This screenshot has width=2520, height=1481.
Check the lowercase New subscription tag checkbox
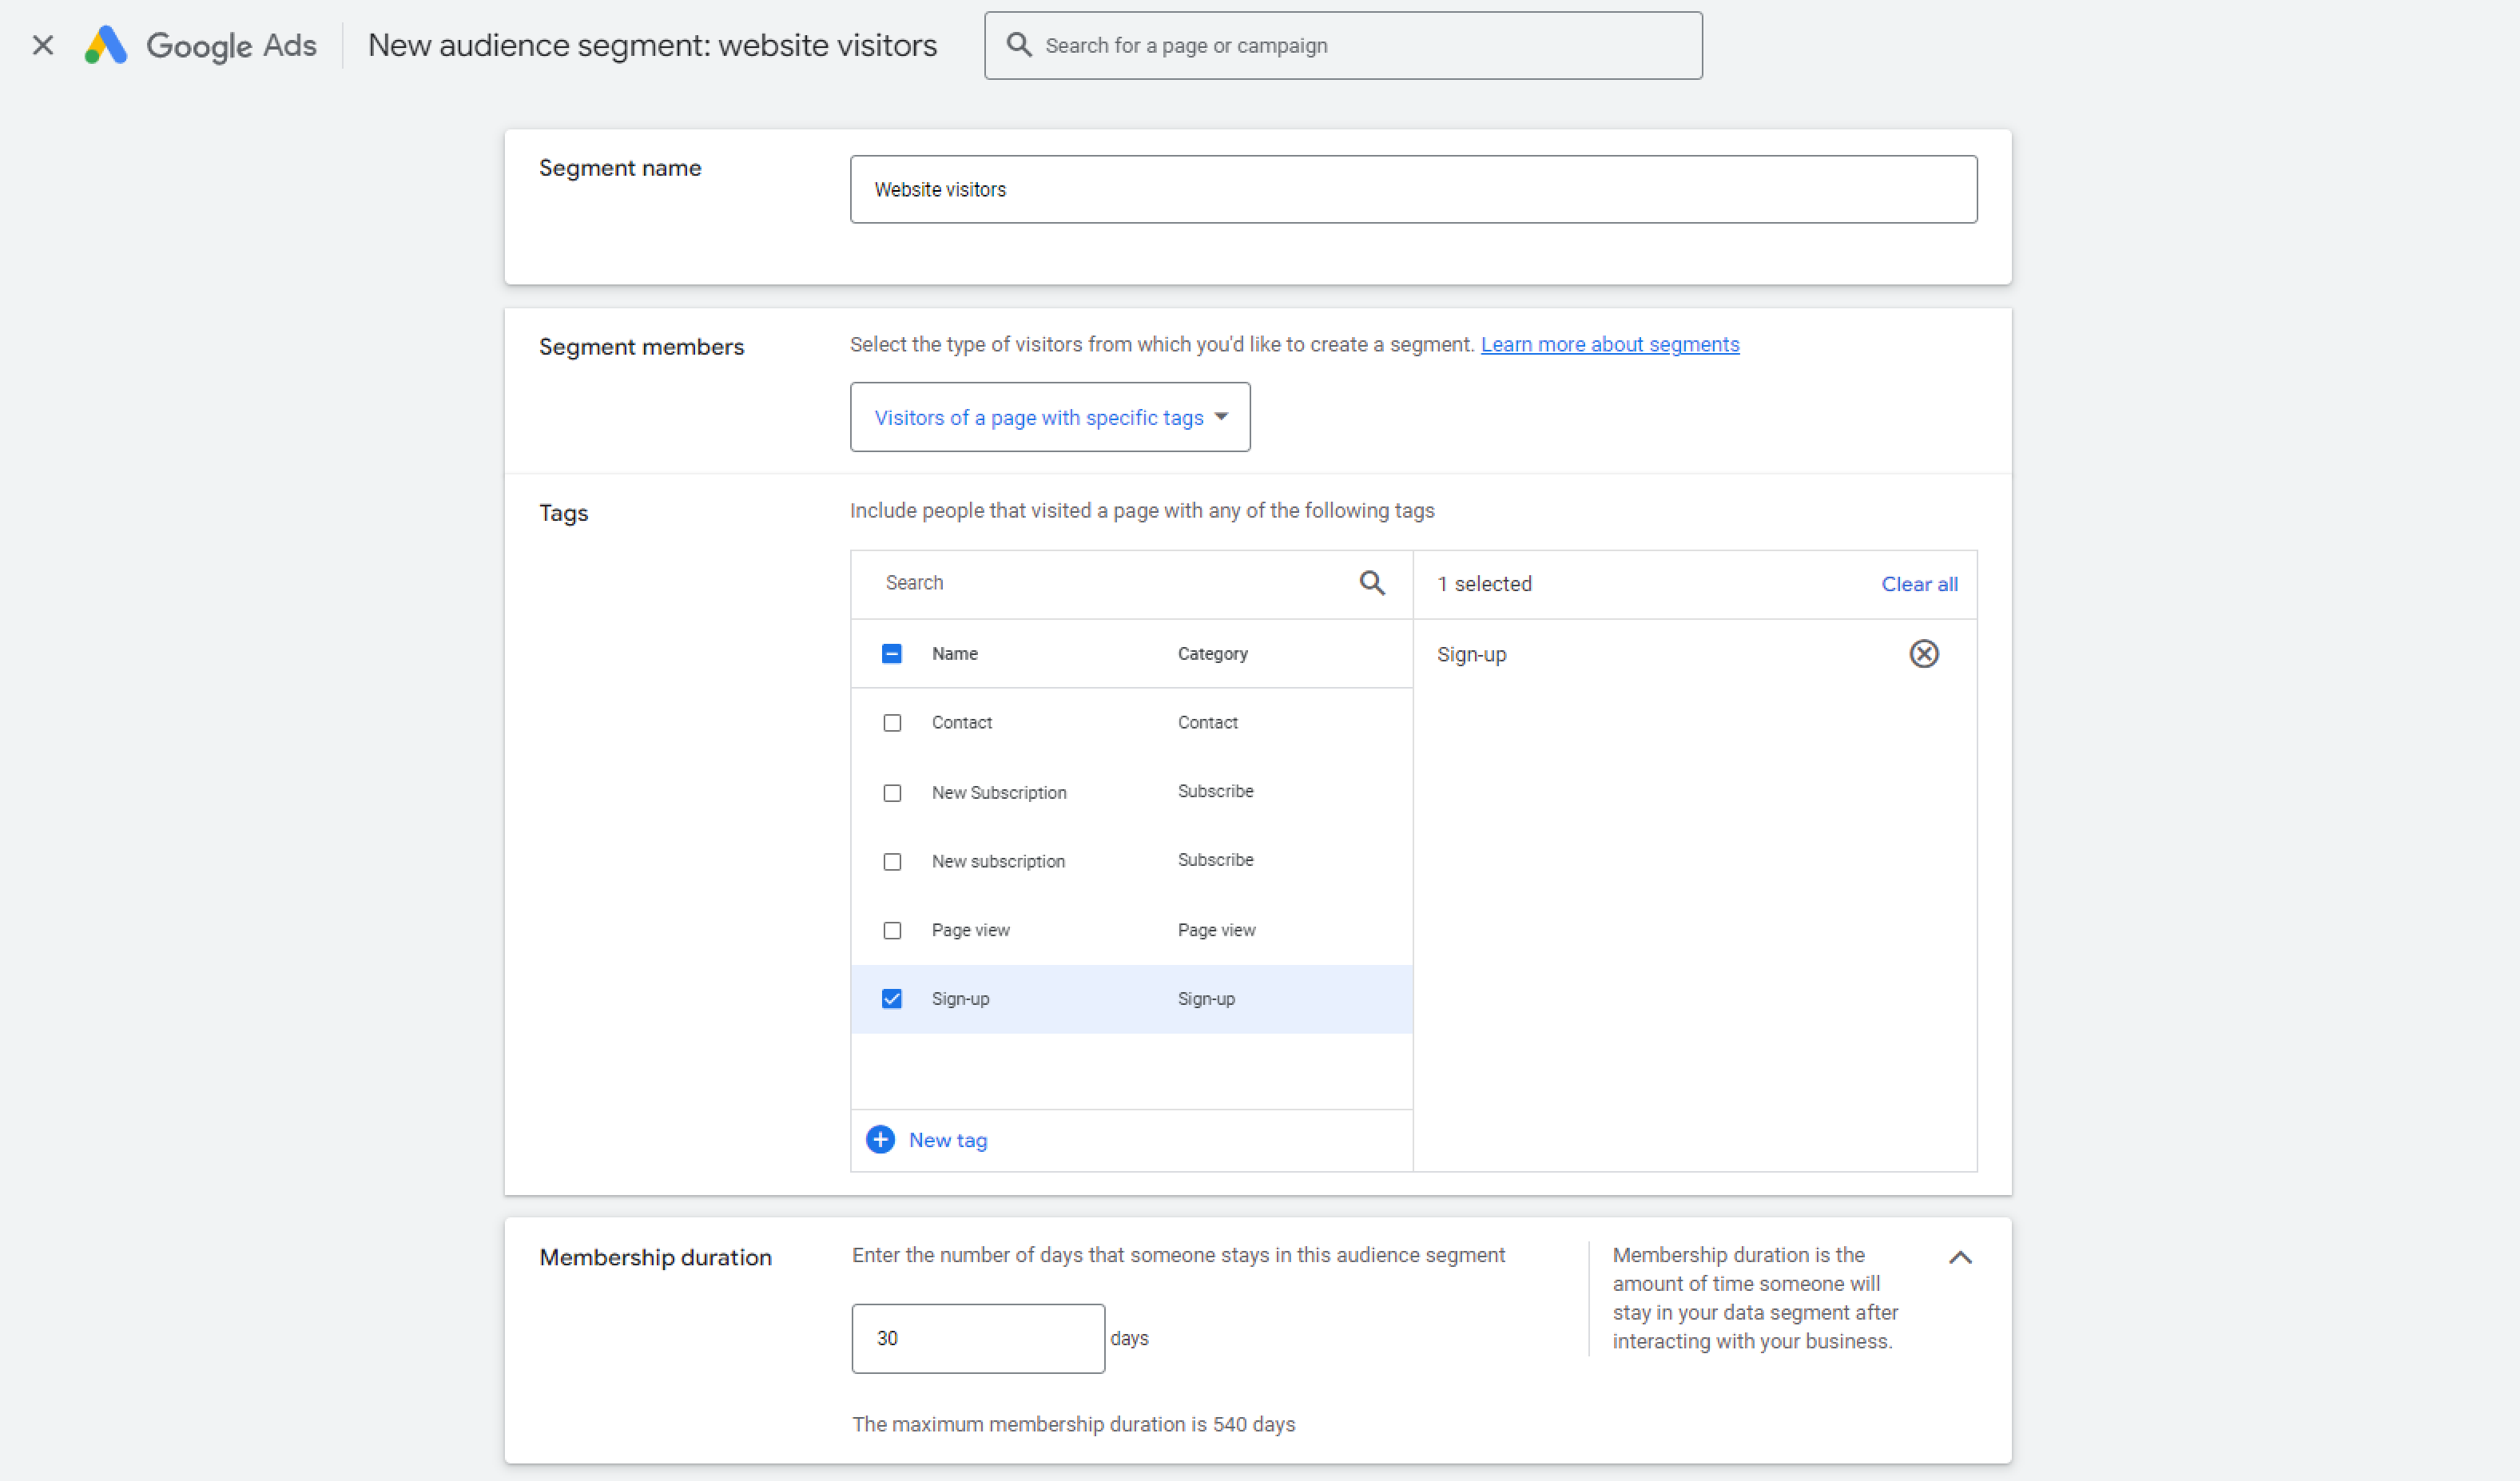pyautogui.click(x=892, y=862)
